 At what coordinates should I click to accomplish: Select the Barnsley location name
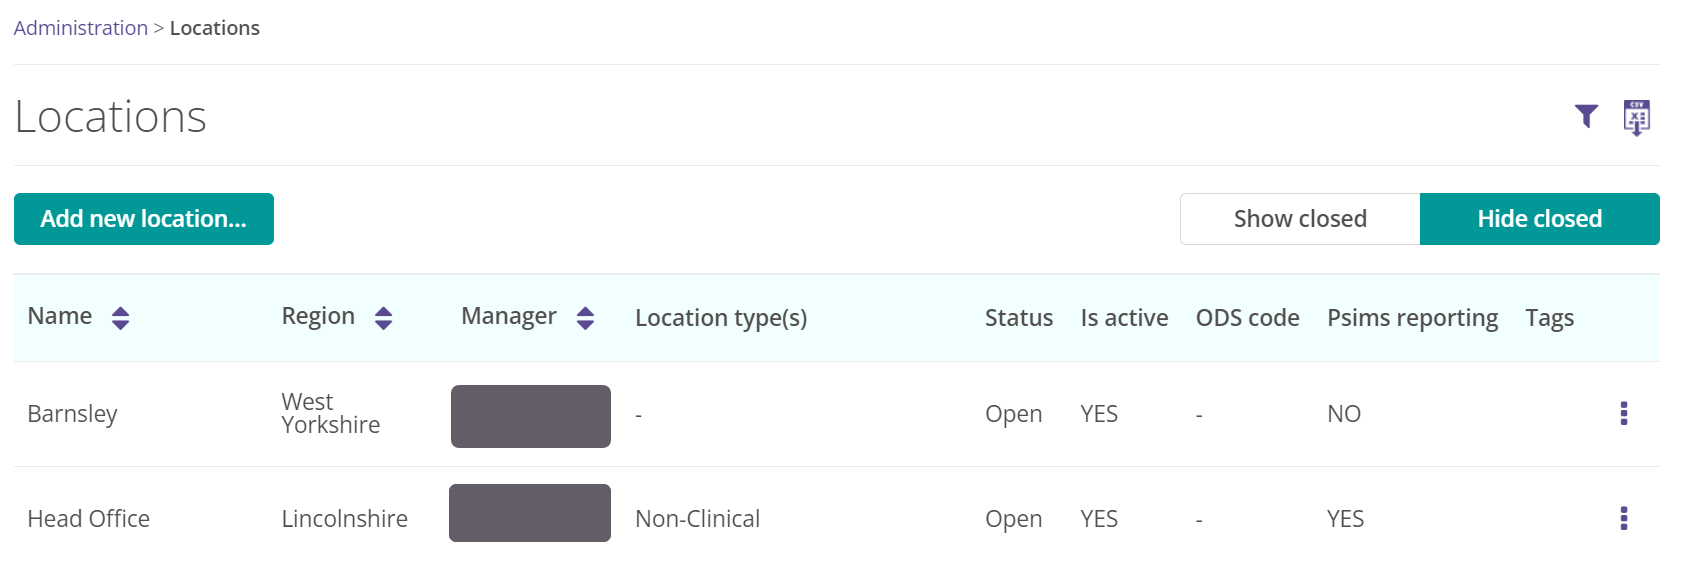tap(73, 414)
